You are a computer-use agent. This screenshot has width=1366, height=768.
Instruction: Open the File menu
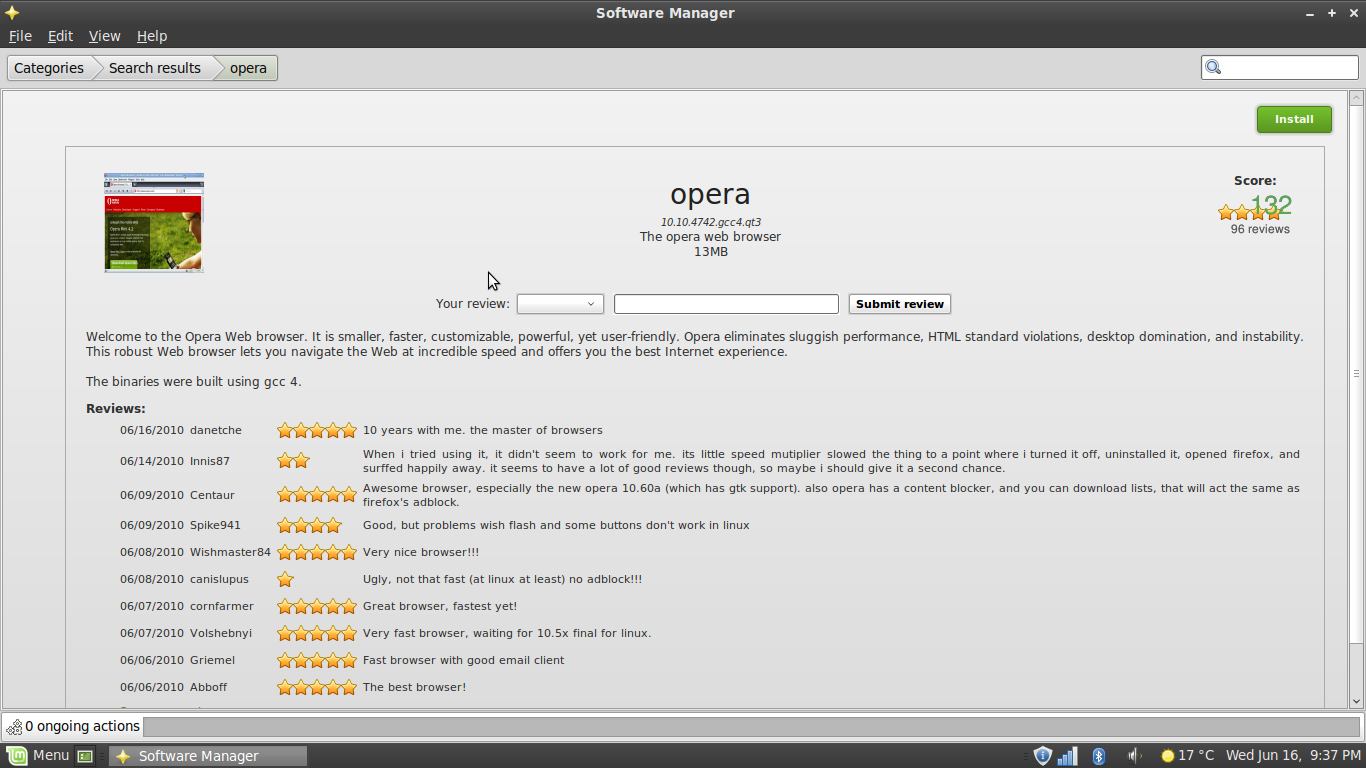(x=20, y=36)
